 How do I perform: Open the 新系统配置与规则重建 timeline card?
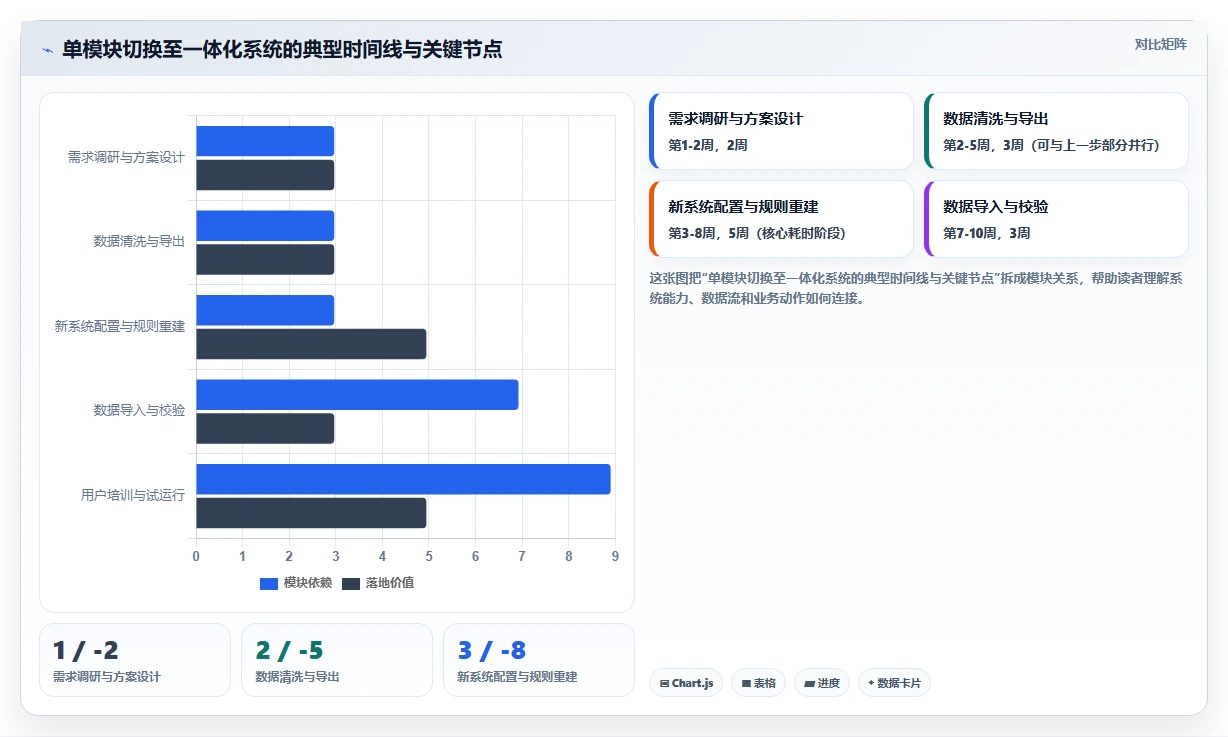click(x=781, y=219)
